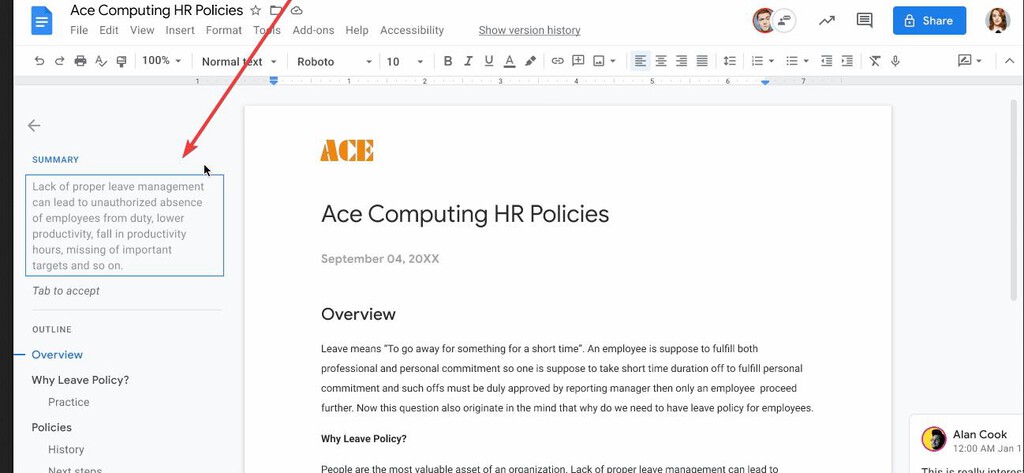Jump to Why Leave Policy? outline heading
Viewport: 1024px width, 473px height.
click(80, 380)
